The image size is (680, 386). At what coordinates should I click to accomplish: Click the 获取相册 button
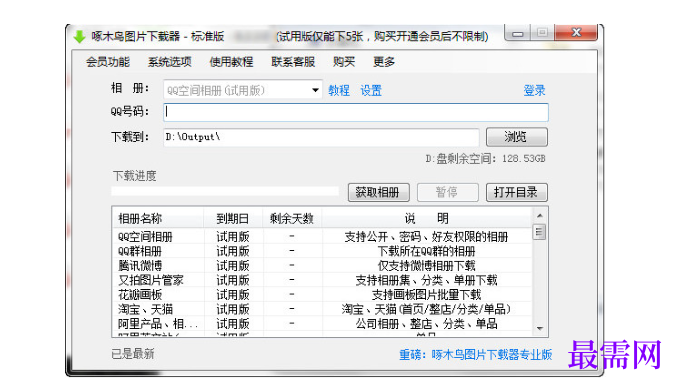[379, 192]
